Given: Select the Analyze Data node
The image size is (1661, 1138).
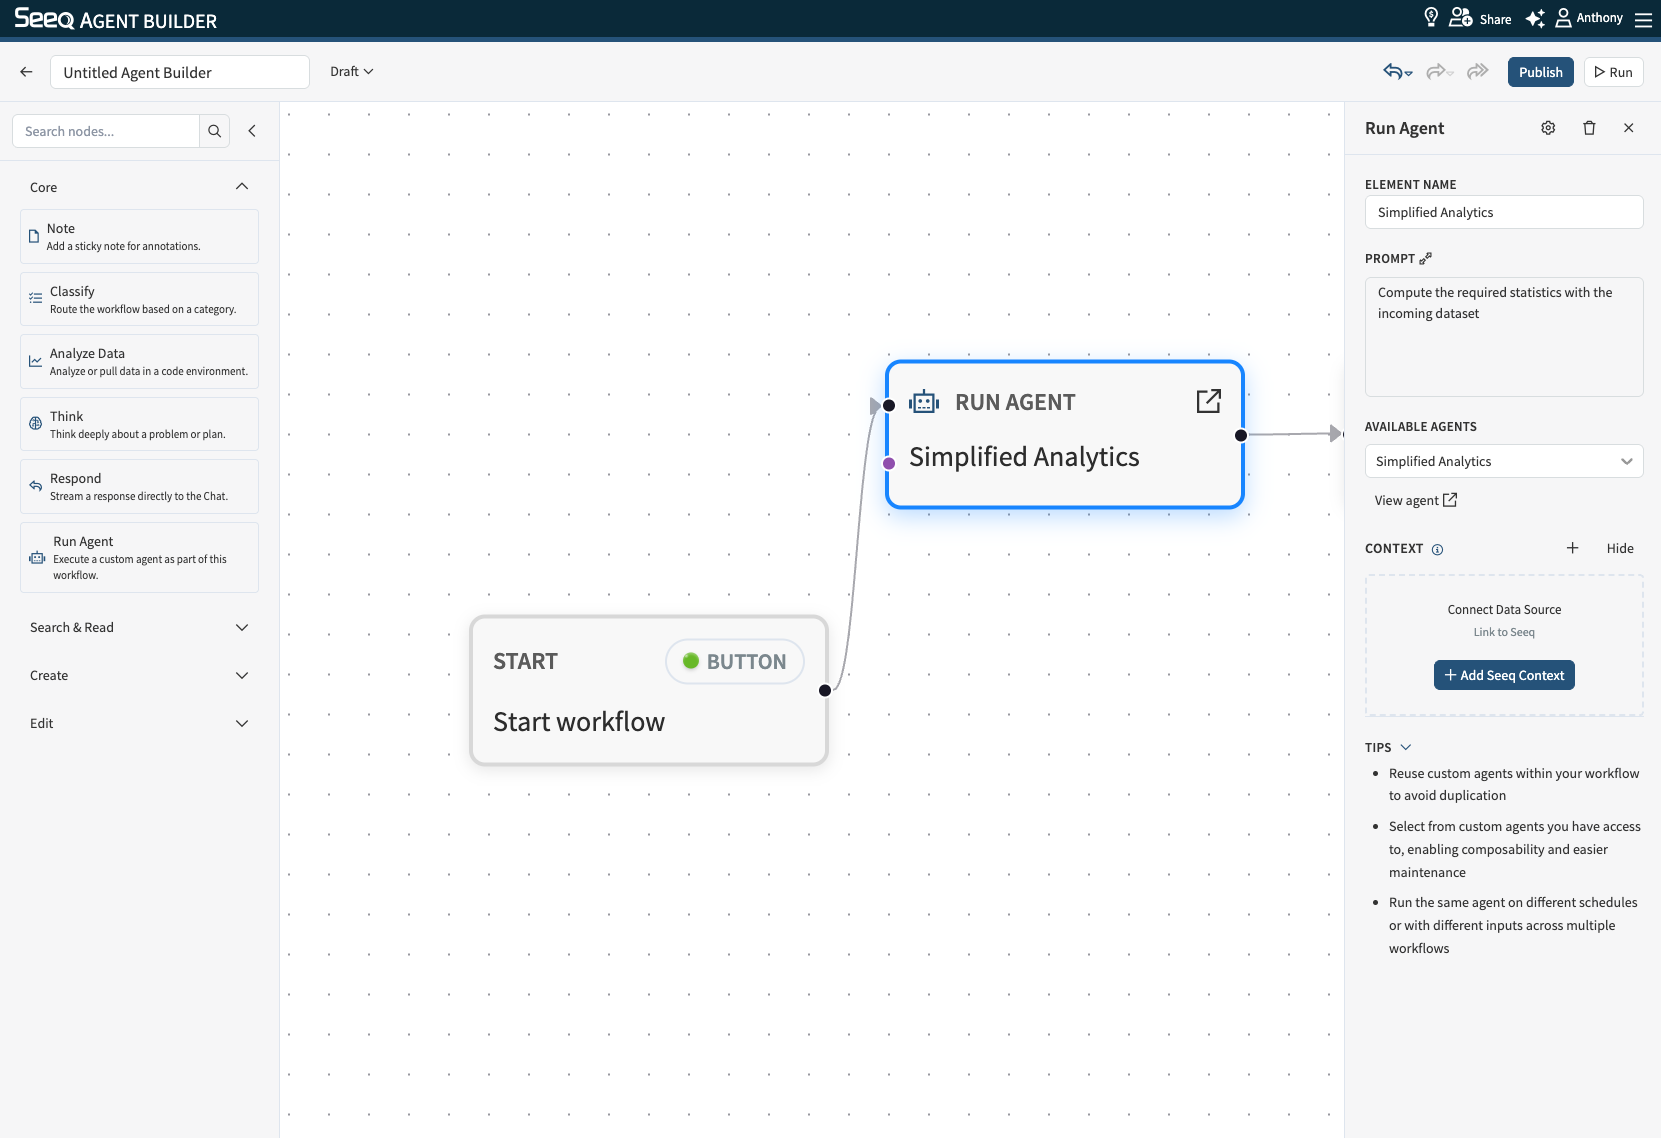Looking at the screenshot, I should tap(139, 361).
